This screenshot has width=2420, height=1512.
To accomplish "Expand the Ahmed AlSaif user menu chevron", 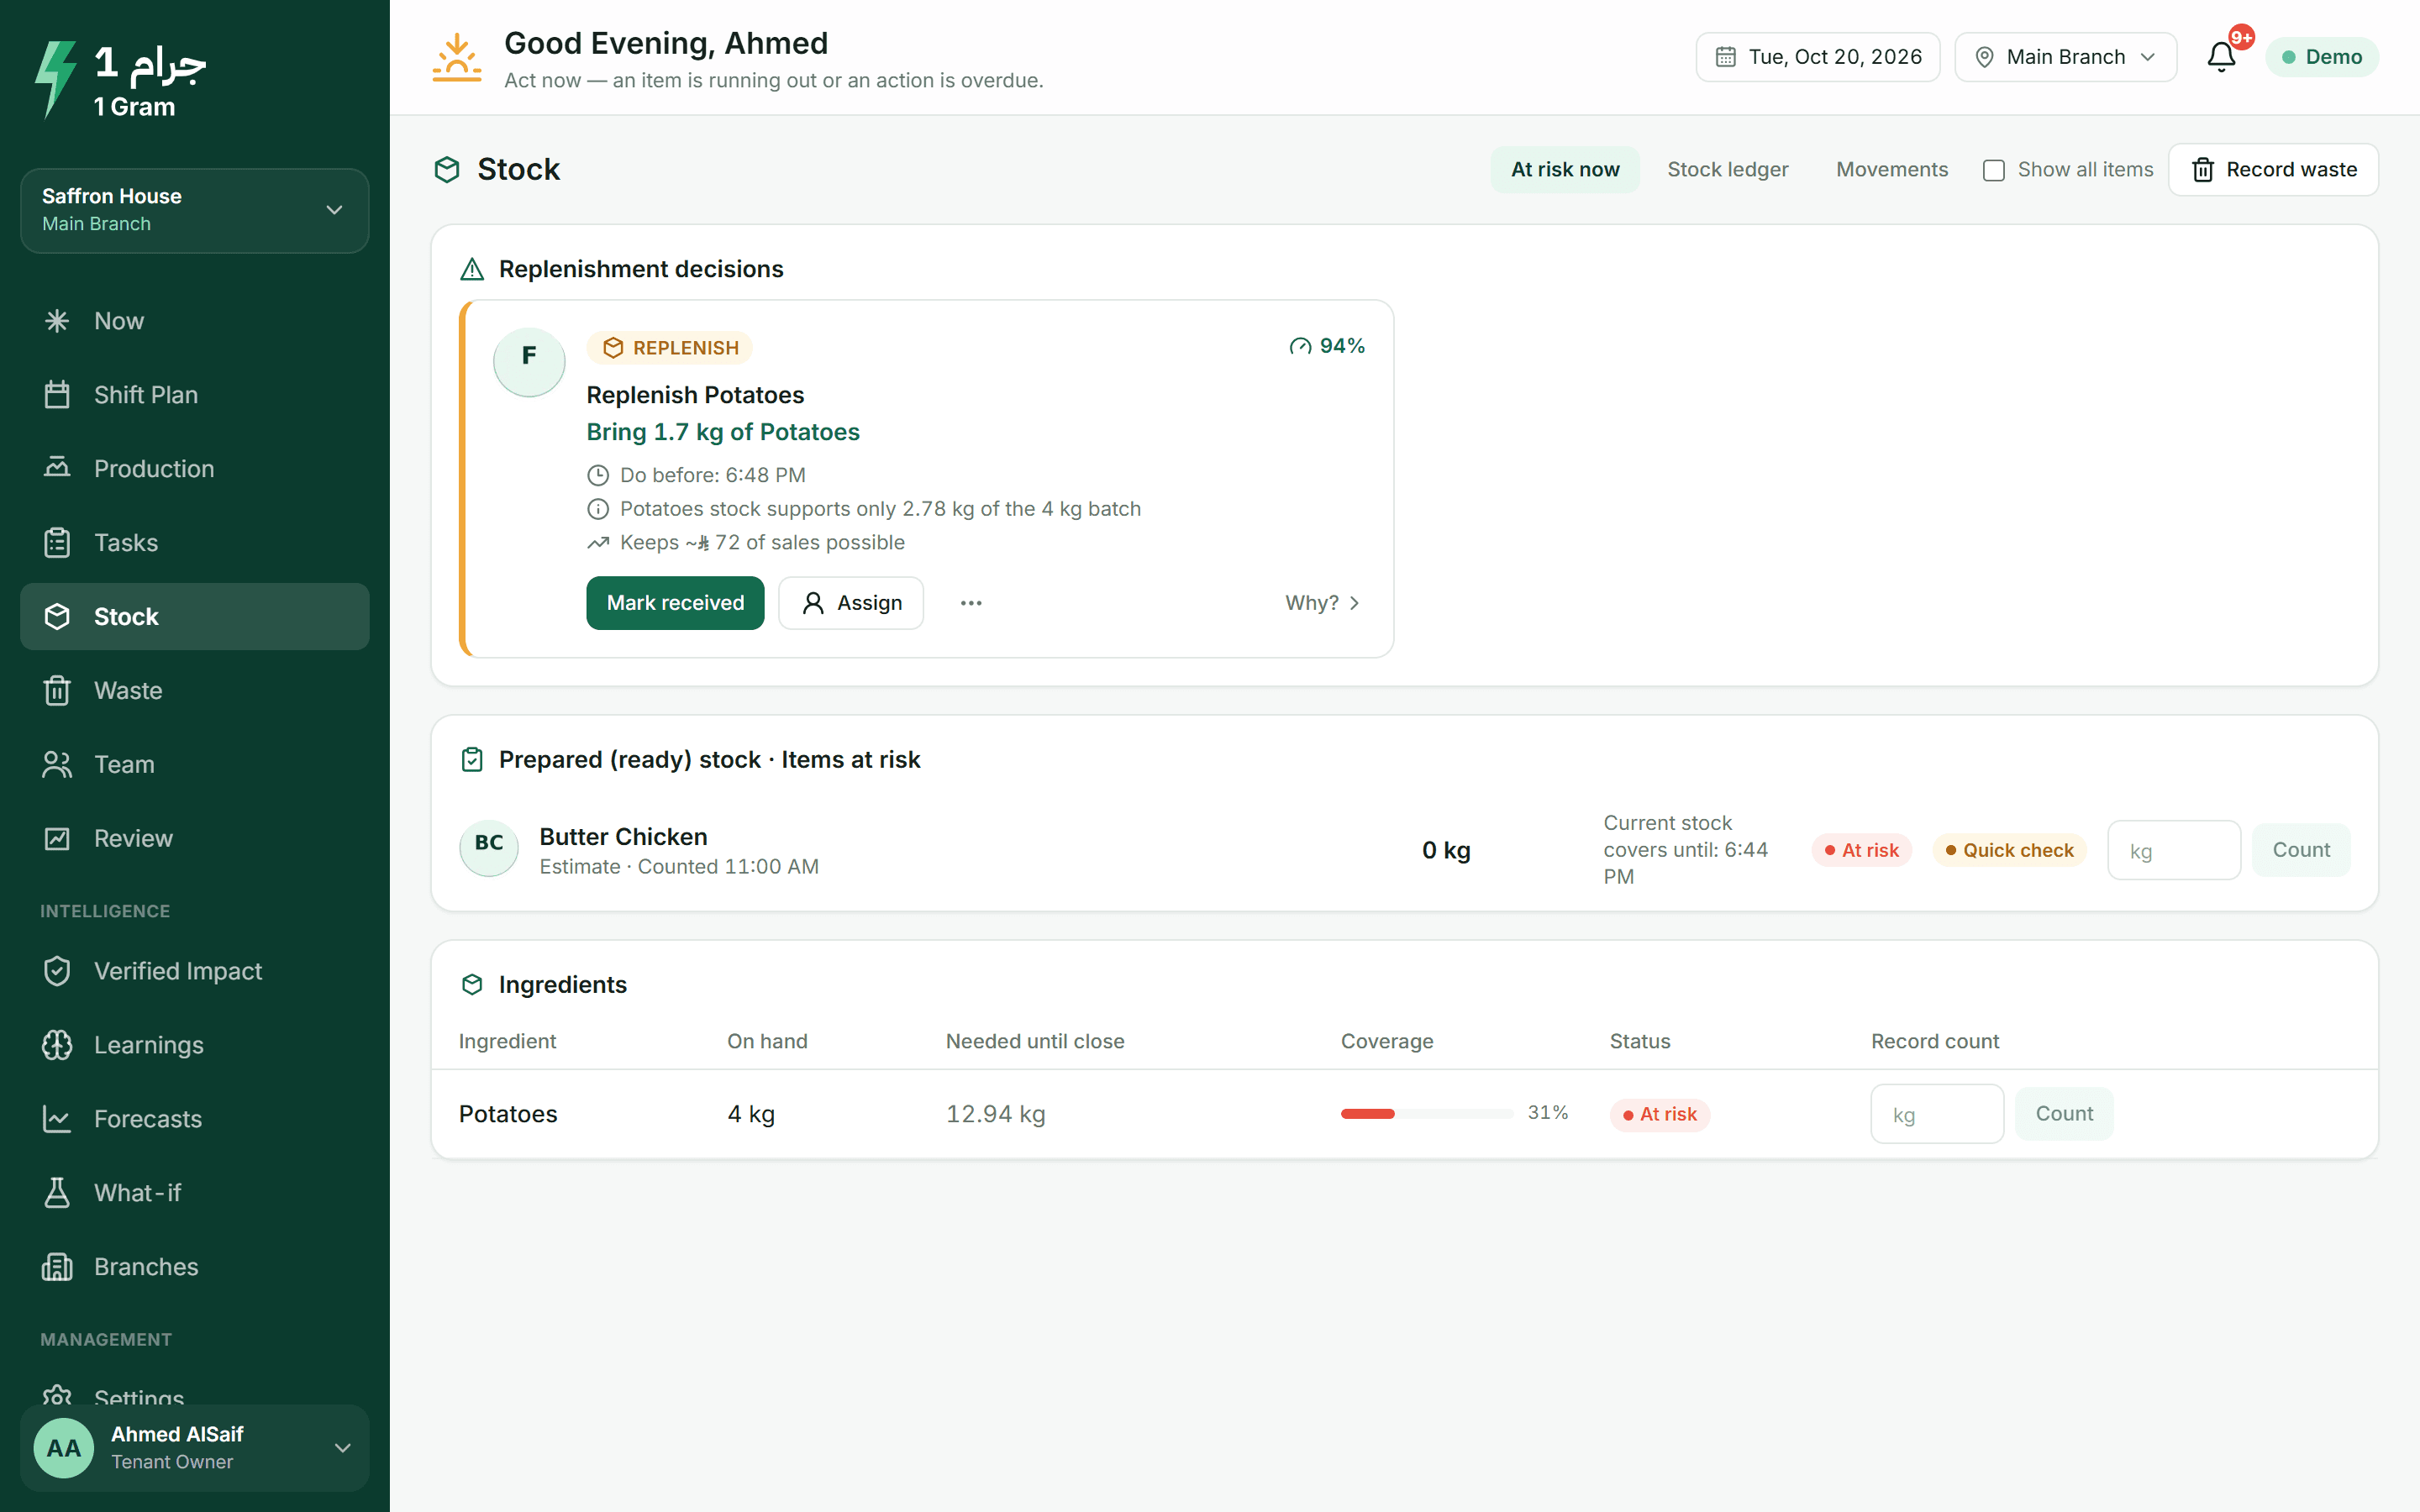I will click(343, 1447).
